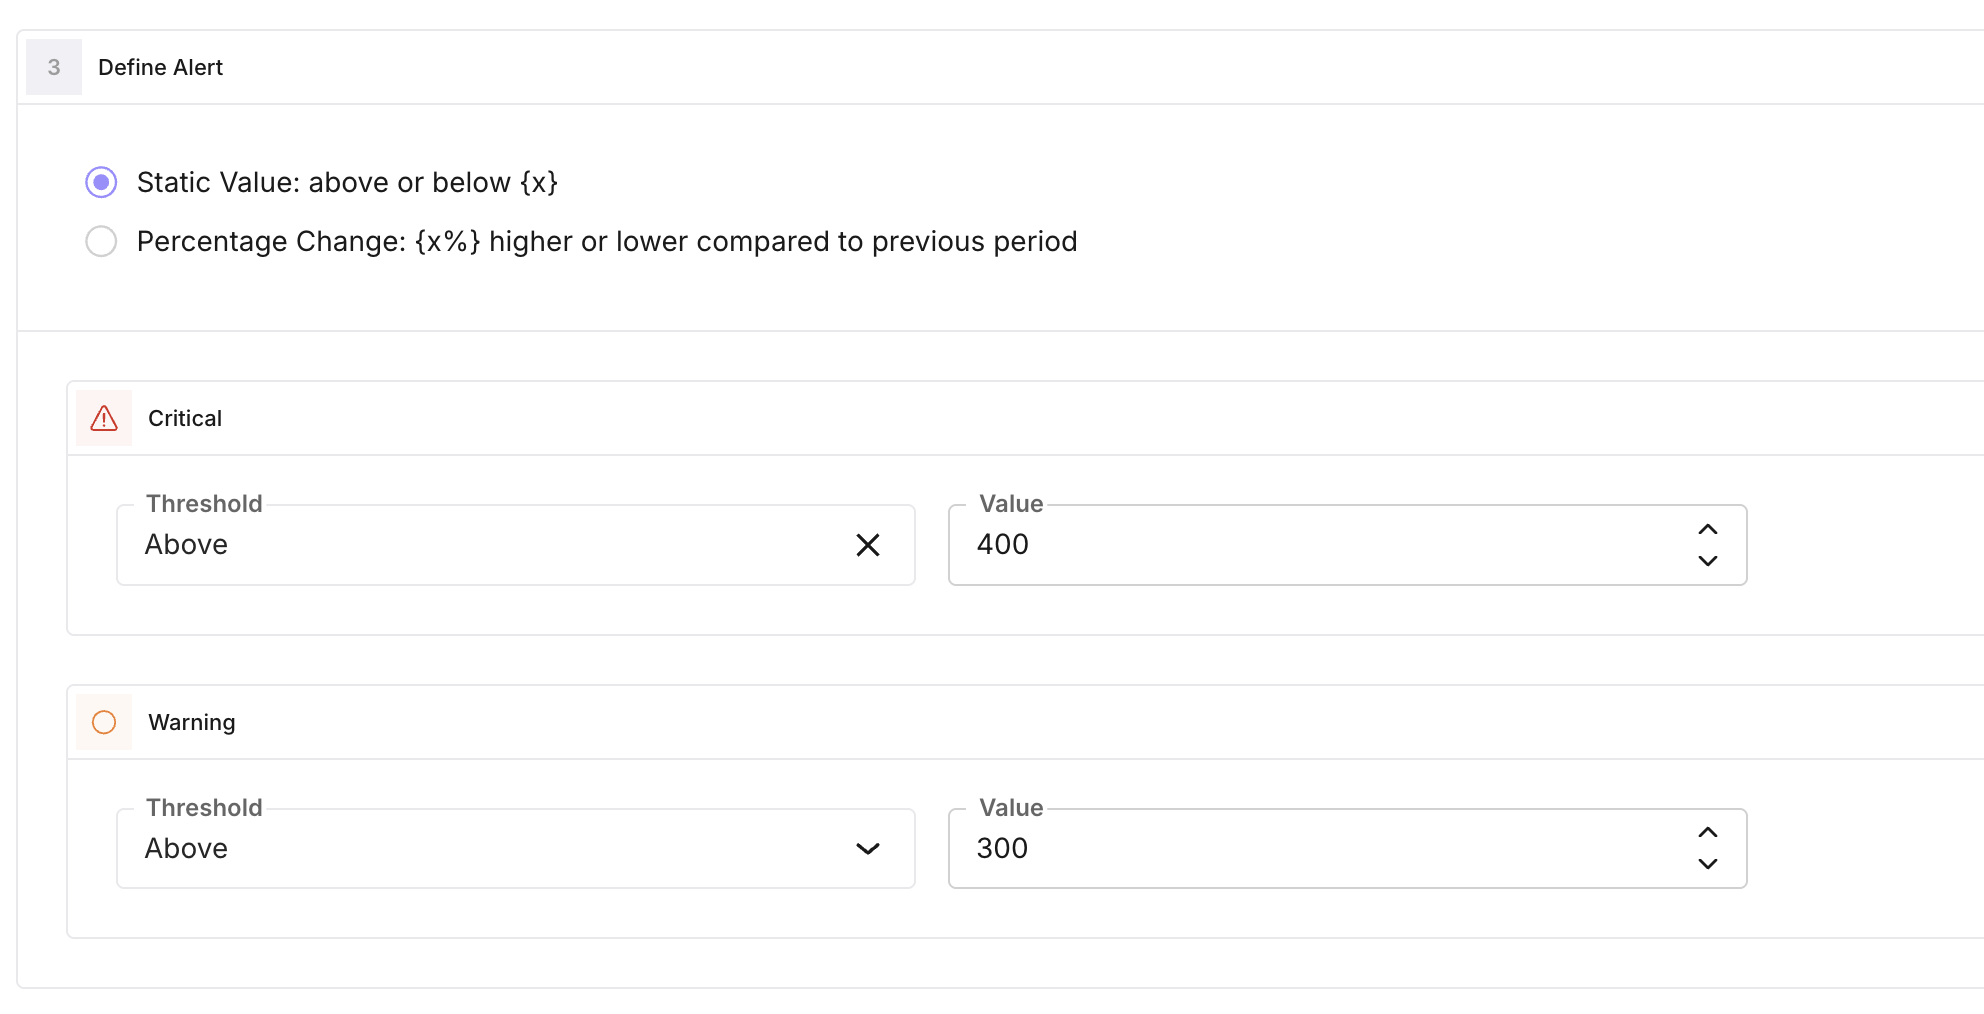Click the Define Alert section header

coord(160,67)
